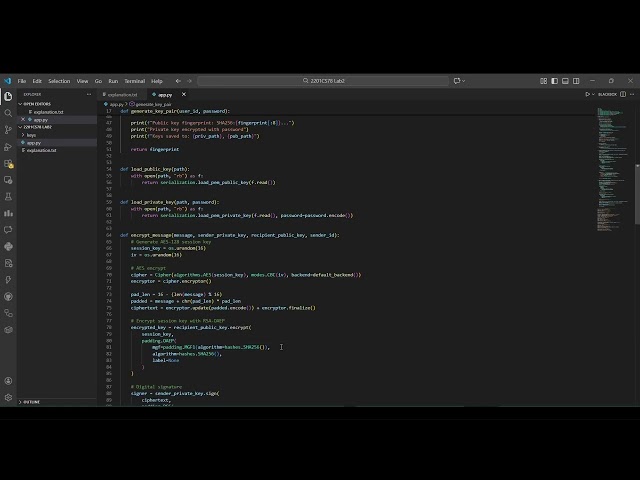Open the Run and Debug view

click(x=8, y=147)
